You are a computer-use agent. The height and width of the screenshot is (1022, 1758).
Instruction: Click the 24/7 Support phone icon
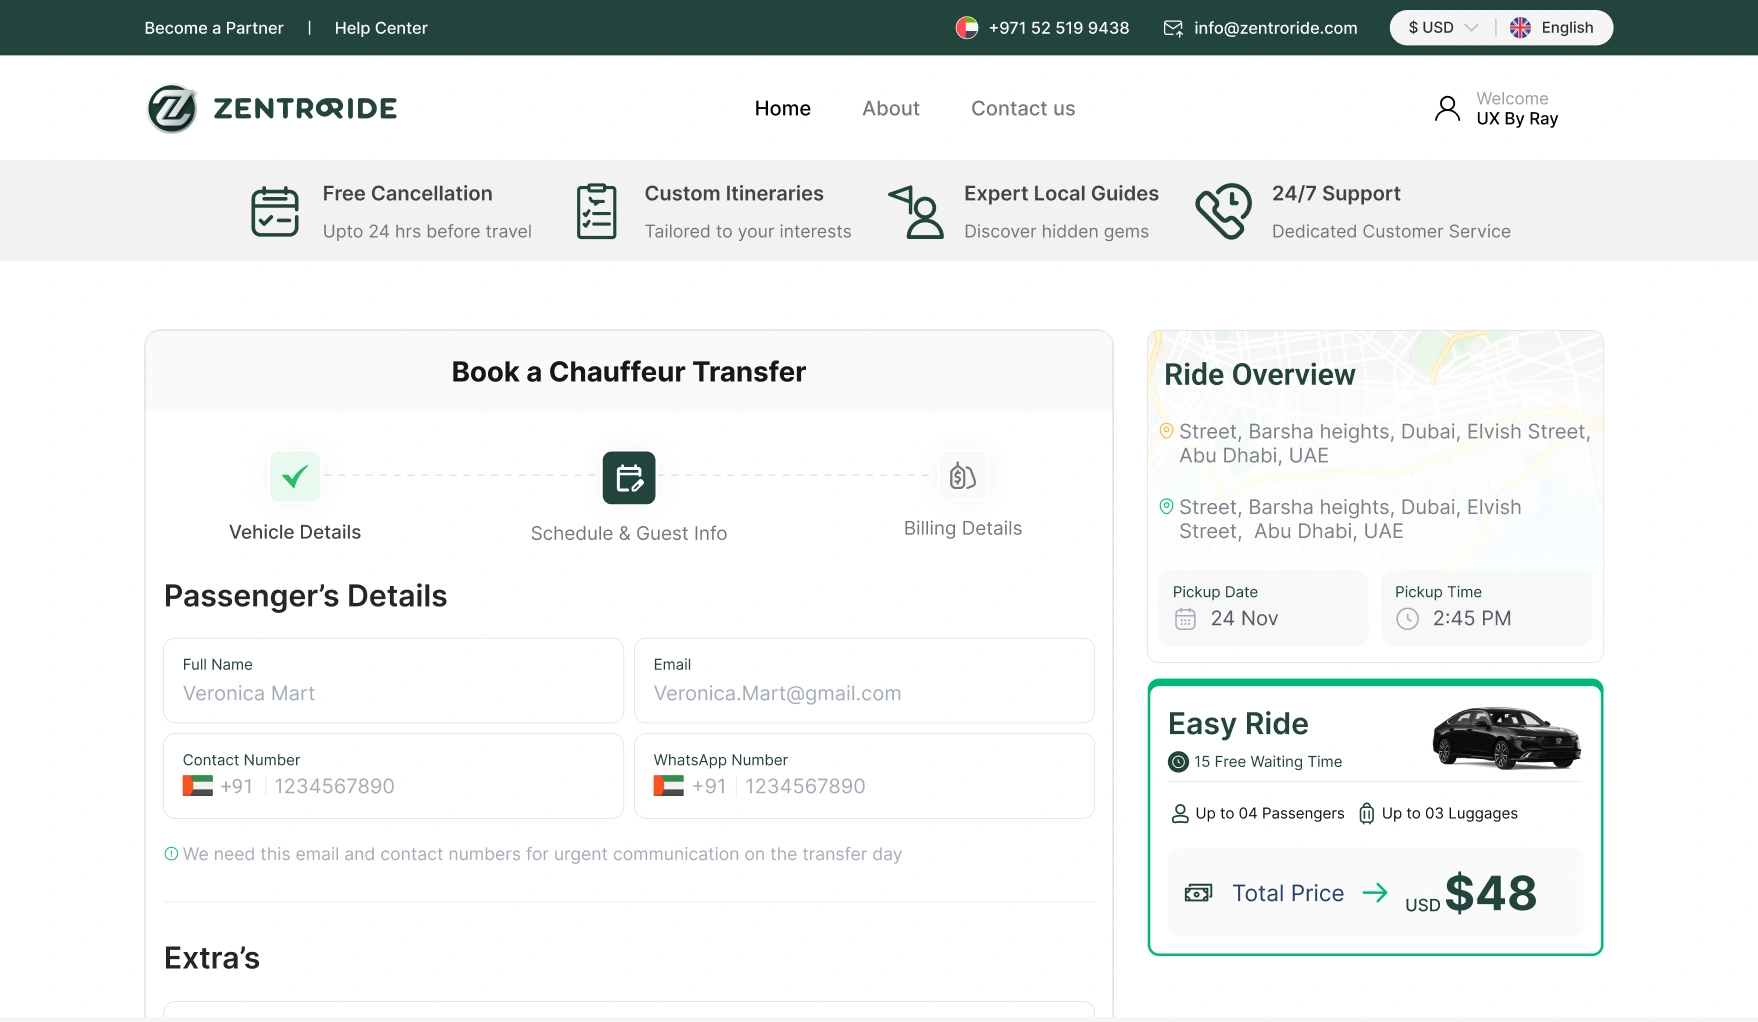(1224, 211)
